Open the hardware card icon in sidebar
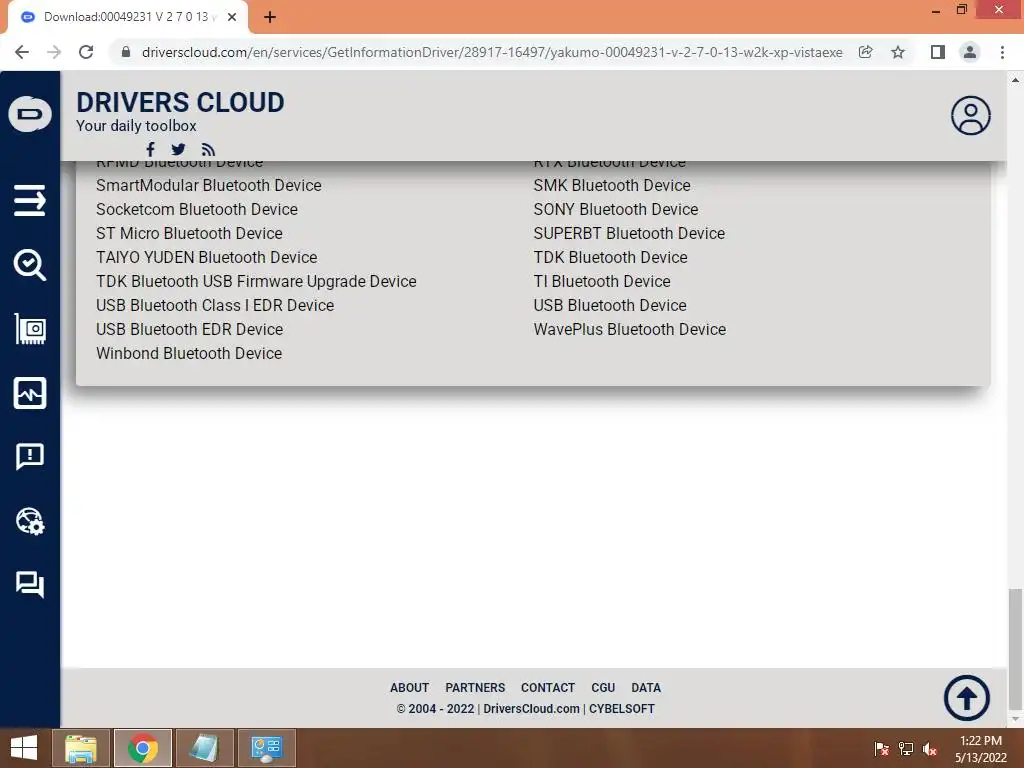 30,328
